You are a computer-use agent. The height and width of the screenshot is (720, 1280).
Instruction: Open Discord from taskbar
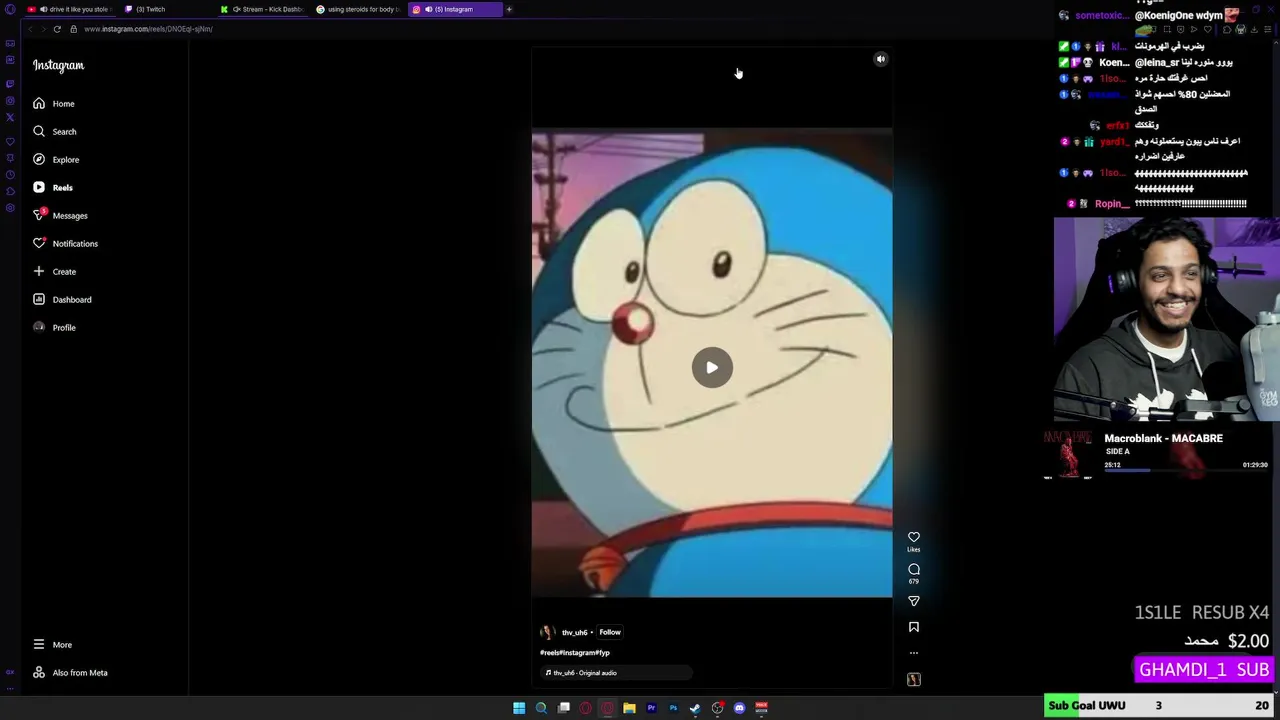739,708
